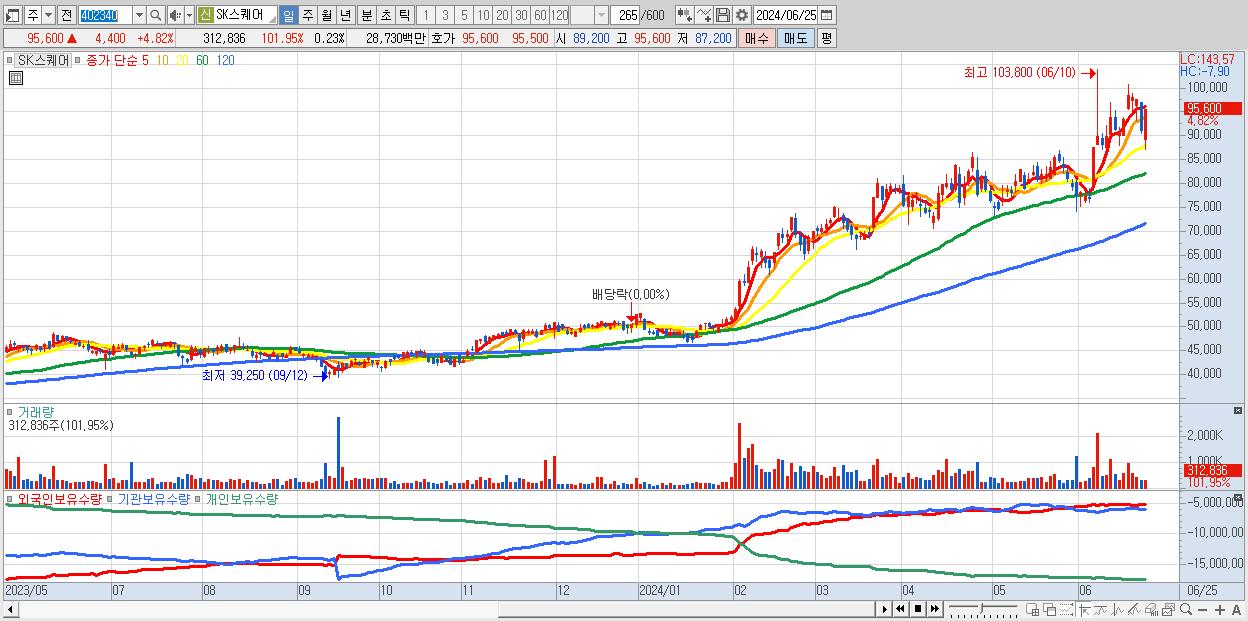1248x621 pixels.
Task: Switch to 년 (yearly) chart period
Action: coord(345,15)
